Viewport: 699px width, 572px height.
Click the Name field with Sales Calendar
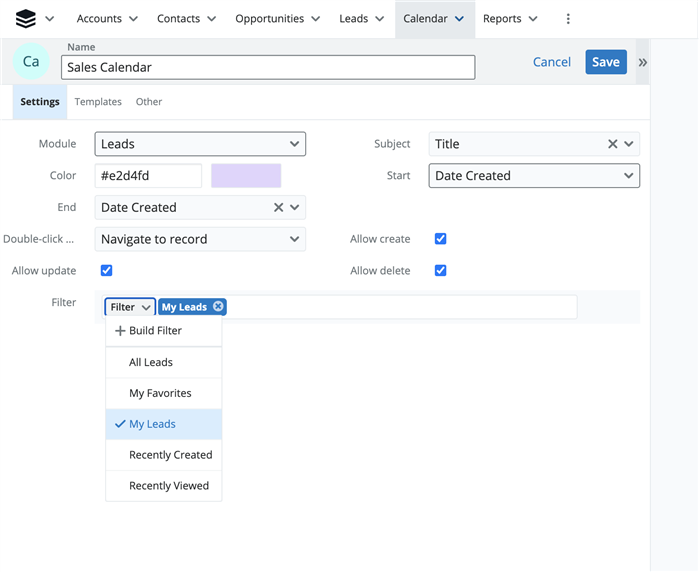[x=267, y=67]
